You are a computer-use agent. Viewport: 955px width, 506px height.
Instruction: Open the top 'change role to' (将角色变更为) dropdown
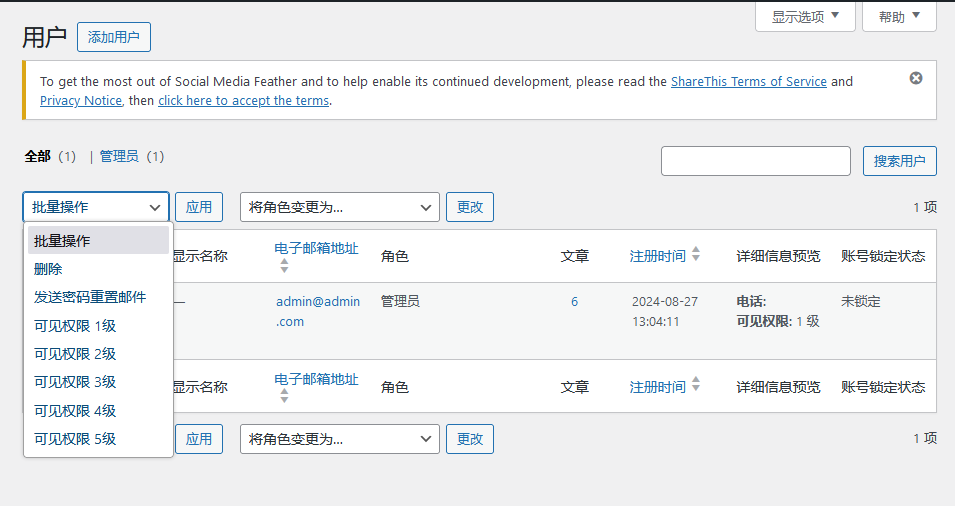pyautogui.click(x=340, y=207)
